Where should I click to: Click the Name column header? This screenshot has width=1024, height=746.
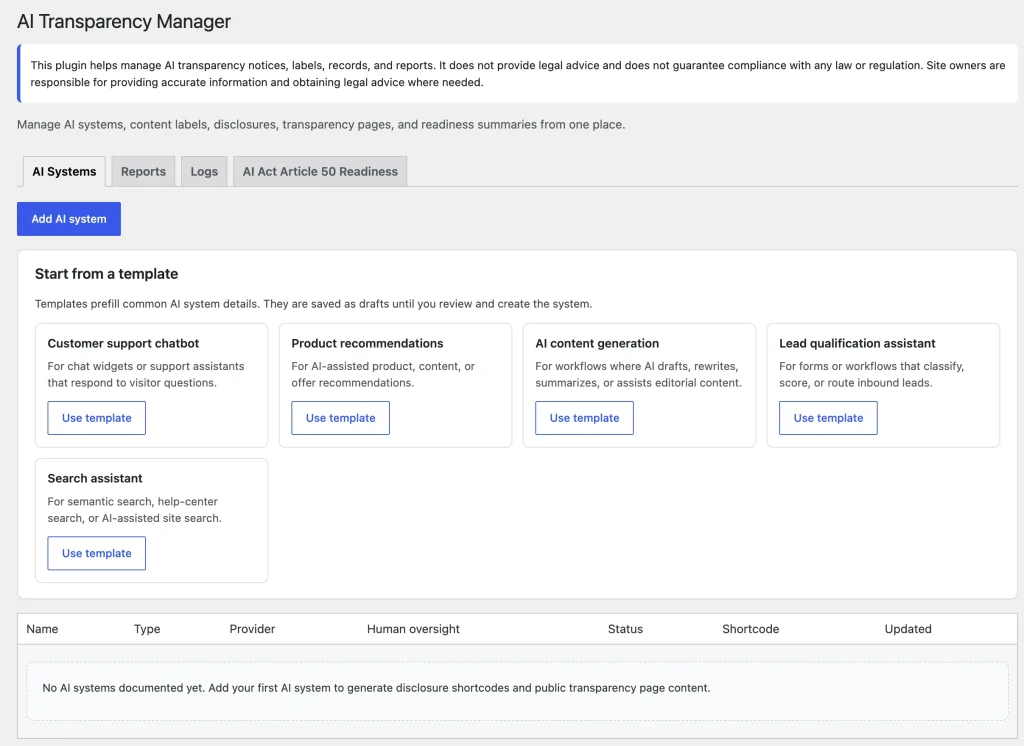(42, 629)
